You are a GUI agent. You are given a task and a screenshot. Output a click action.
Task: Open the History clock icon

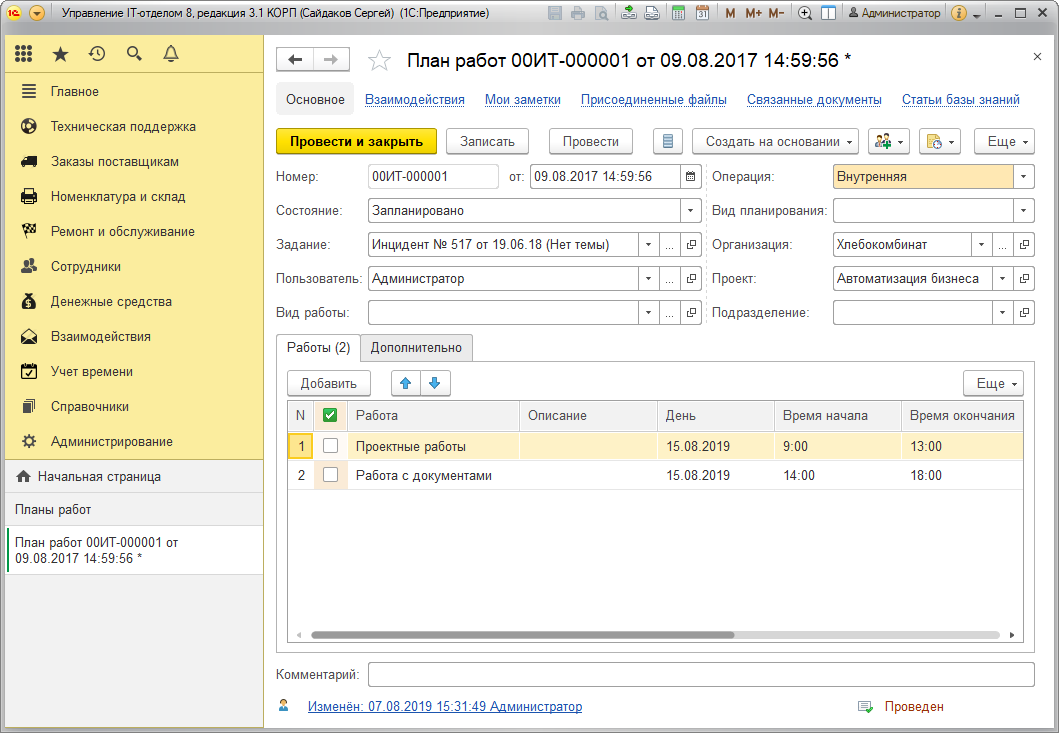pyautogui.click(x=97, y=54)
